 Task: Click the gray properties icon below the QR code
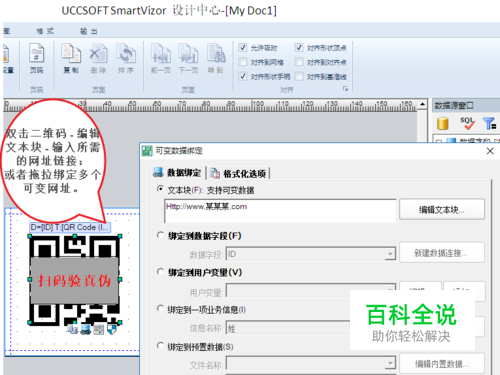pyautogui.click(x=99, y=330)
